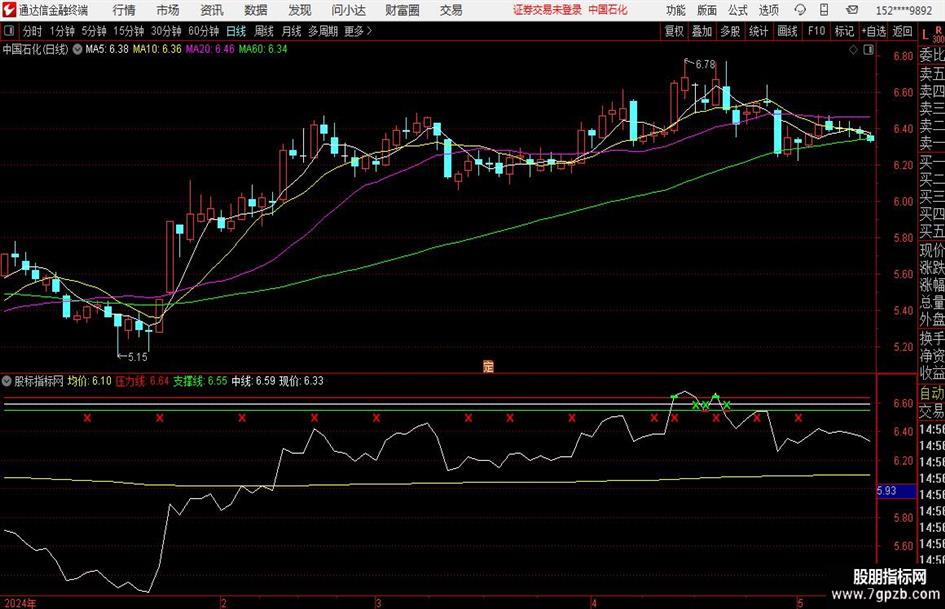Click the 复权 button
This screenshot has width=945, height=609.
point(674,31)
